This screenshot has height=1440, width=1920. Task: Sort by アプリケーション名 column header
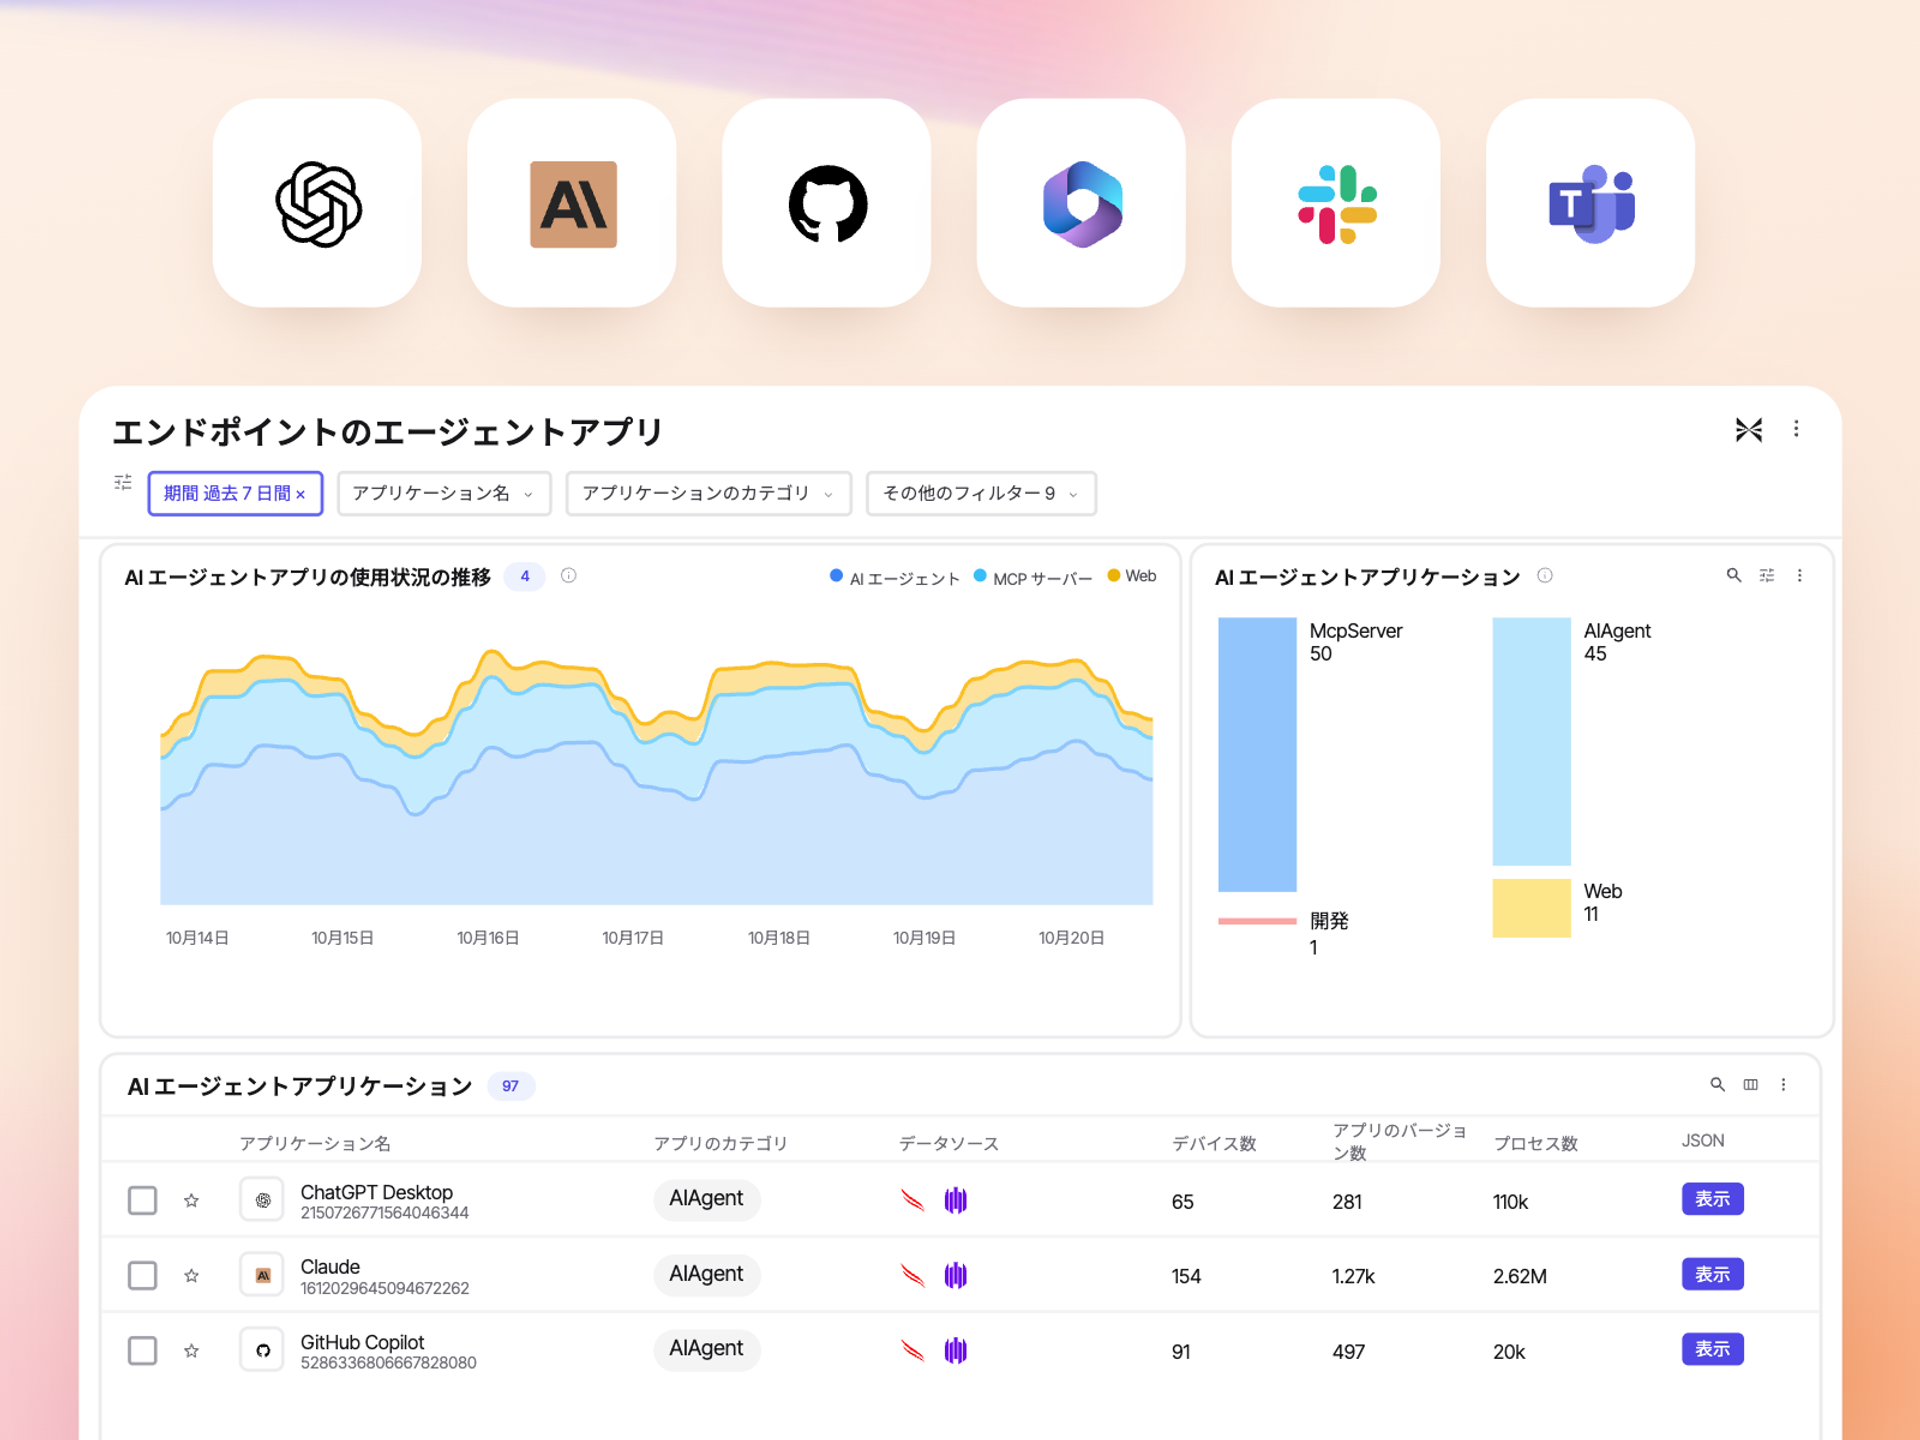(x=315, y=1143)
